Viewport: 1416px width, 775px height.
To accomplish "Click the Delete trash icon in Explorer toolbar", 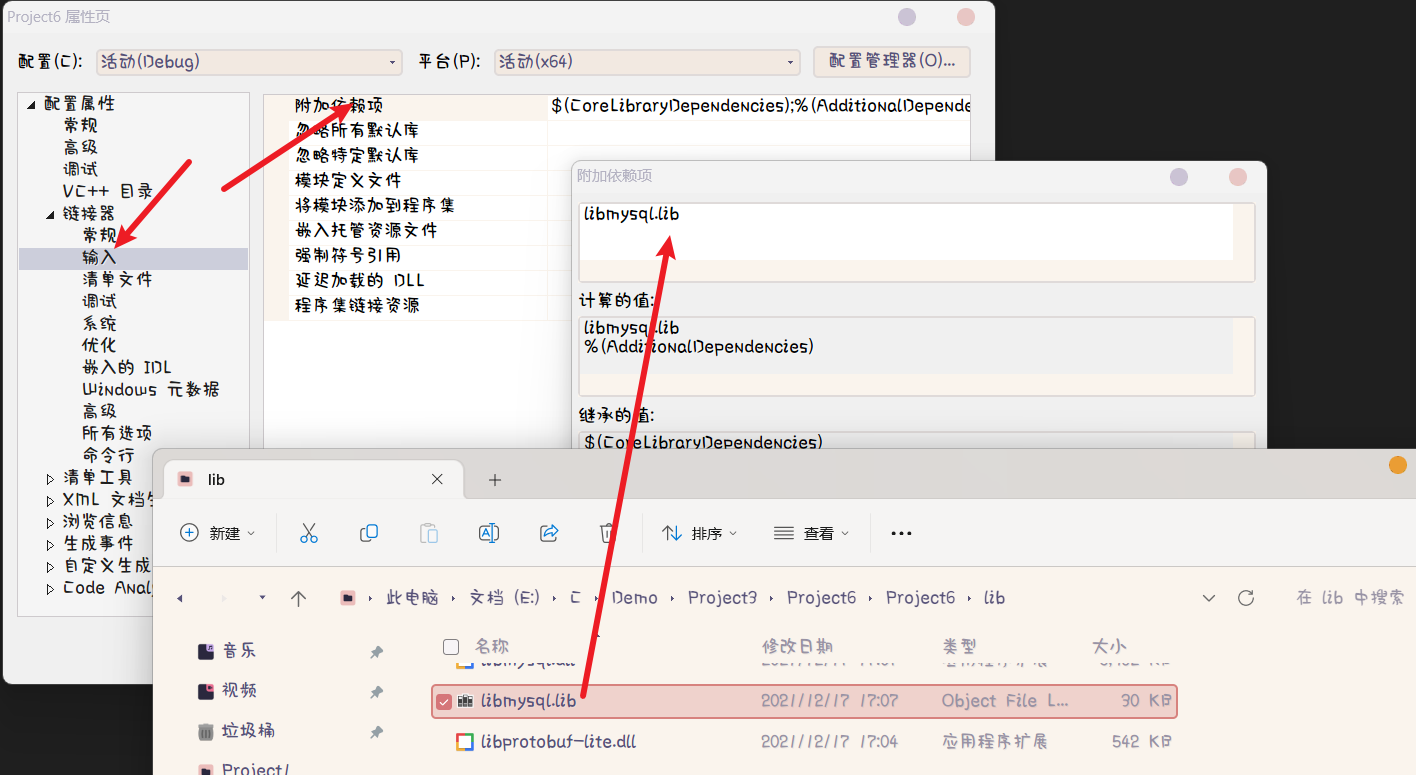I will pos(607,533).
